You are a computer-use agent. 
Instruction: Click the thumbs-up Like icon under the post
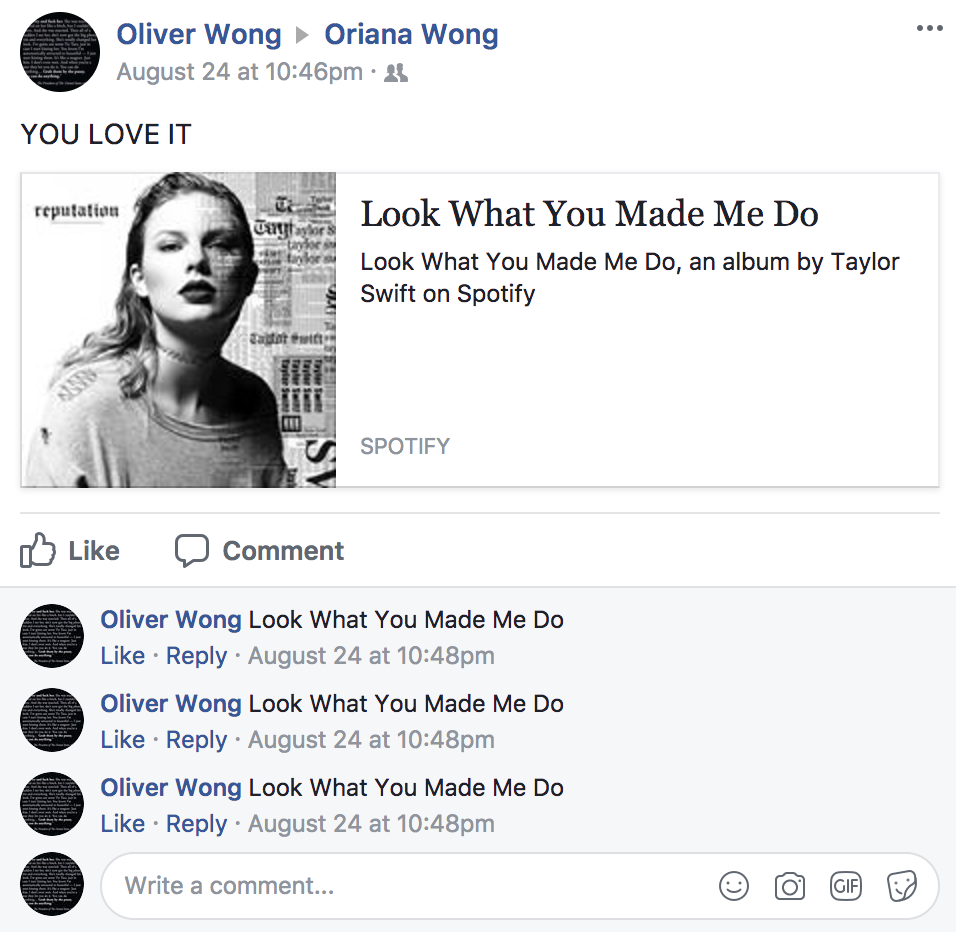pyautogui.click(x=38, y=550)
